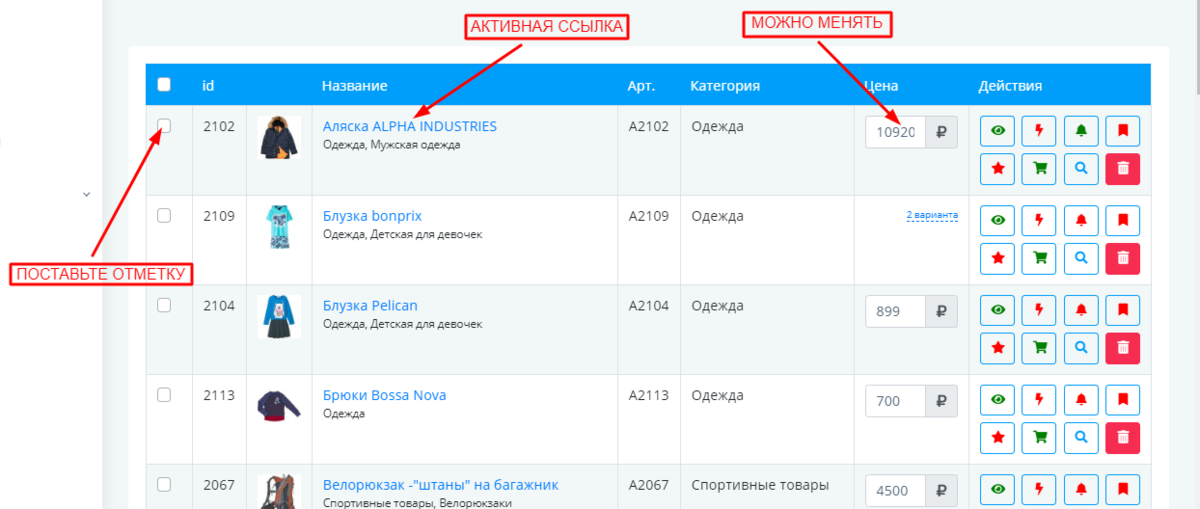Click the red trash icon for Аляска row

[x=1122, y=169]
